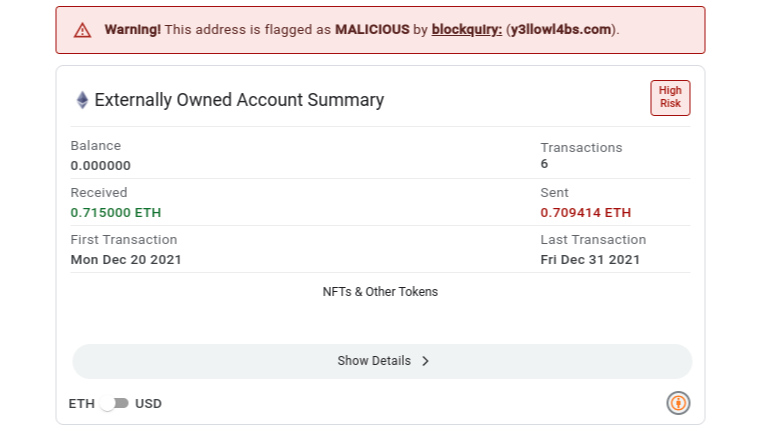766x431 pixels.
Task: Click the Transactions count value 6
Action: coord(544,164)
